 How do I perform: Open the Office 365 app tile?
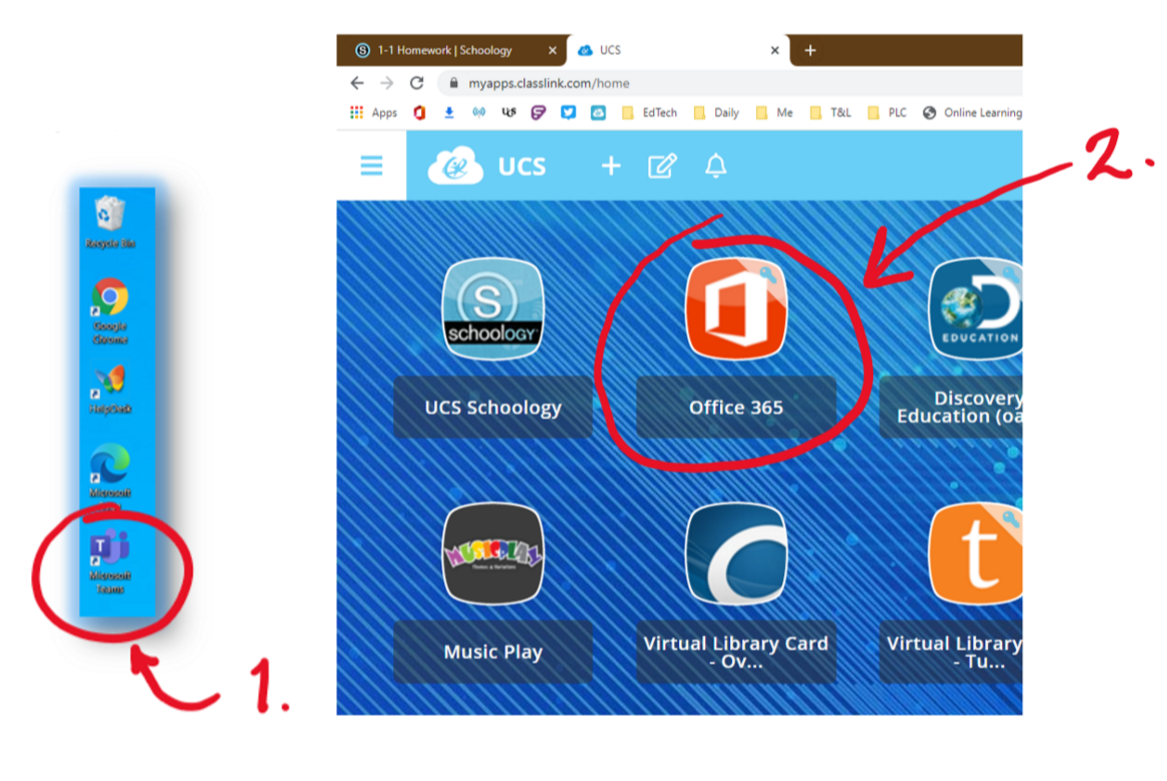click(x=735, y=308)
